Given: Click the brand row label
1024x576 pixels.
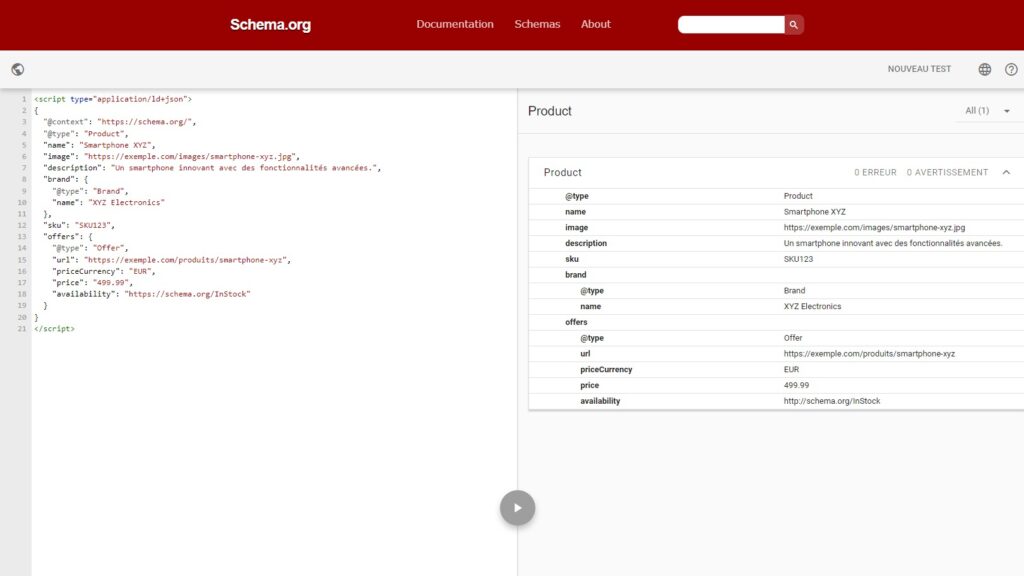Looking at the screenshot, I should [x=575, y=275].
